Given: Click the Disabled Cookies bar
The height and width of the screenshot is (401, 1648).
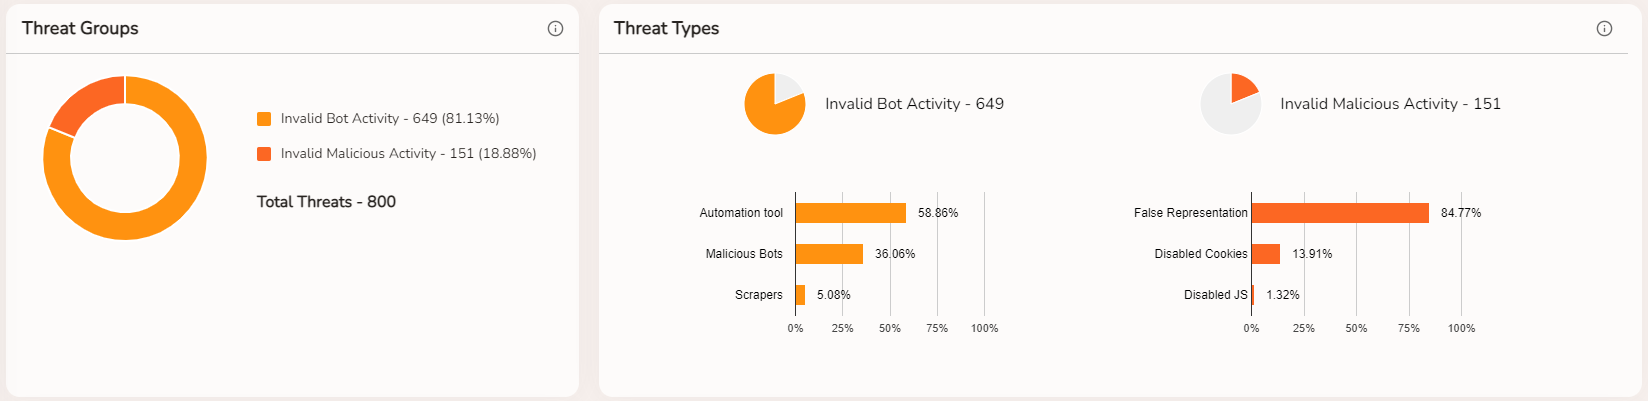Looking at the screenshot, I should click(x=1266, y=254).
